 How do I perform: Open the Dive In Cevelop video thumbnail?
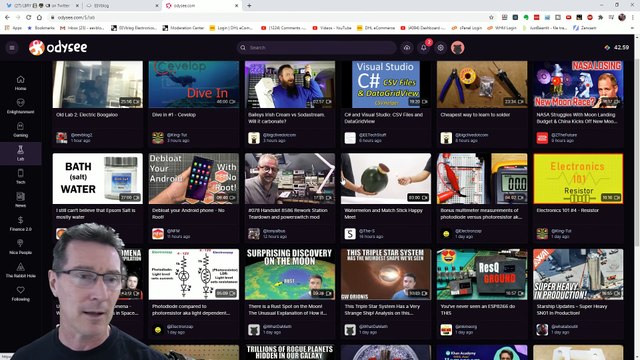click(194, 84)
